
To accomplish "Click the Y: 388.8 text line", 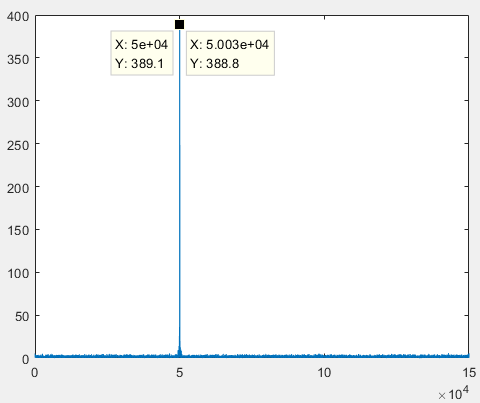I will point(215,63).
